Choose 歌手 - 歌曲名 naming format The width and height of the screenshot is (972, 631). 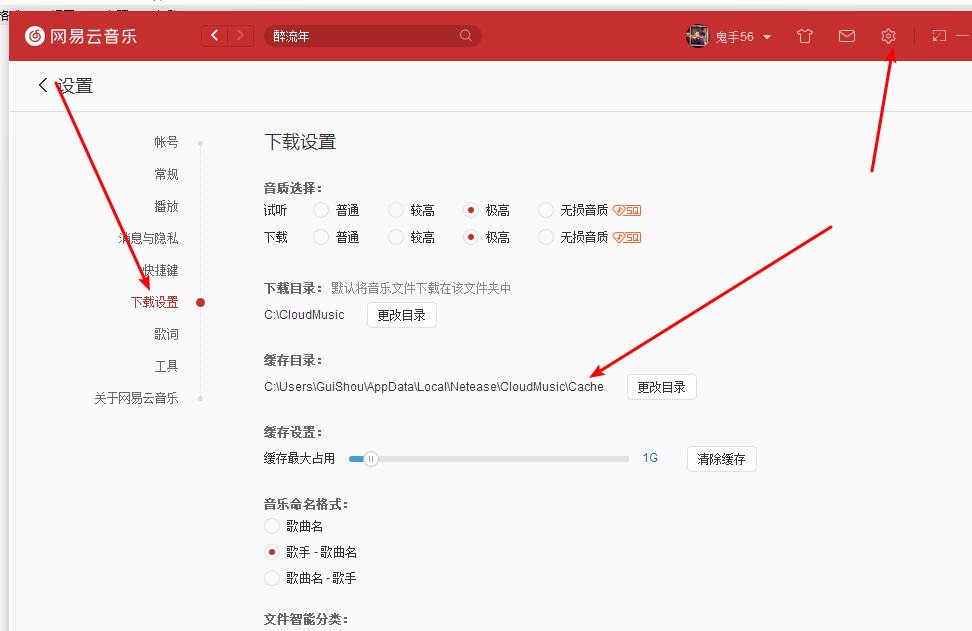(x=272, y=552)
